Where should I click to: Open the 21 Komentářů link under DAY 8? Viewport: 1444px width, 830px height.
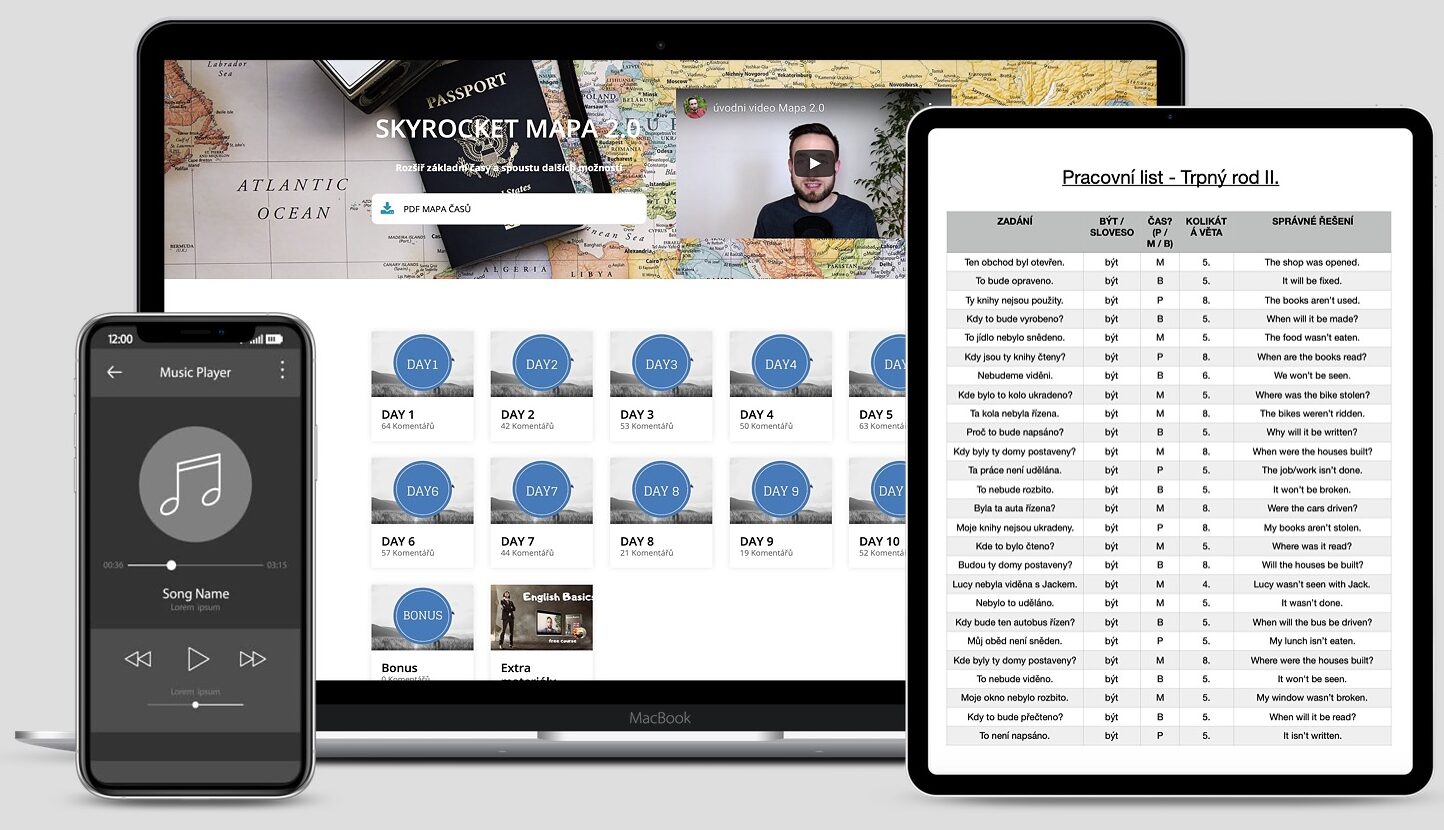tap(647, 553)
